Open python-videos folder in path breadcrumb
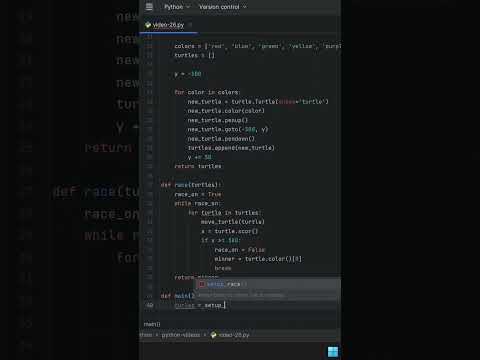 pos(181,335)
